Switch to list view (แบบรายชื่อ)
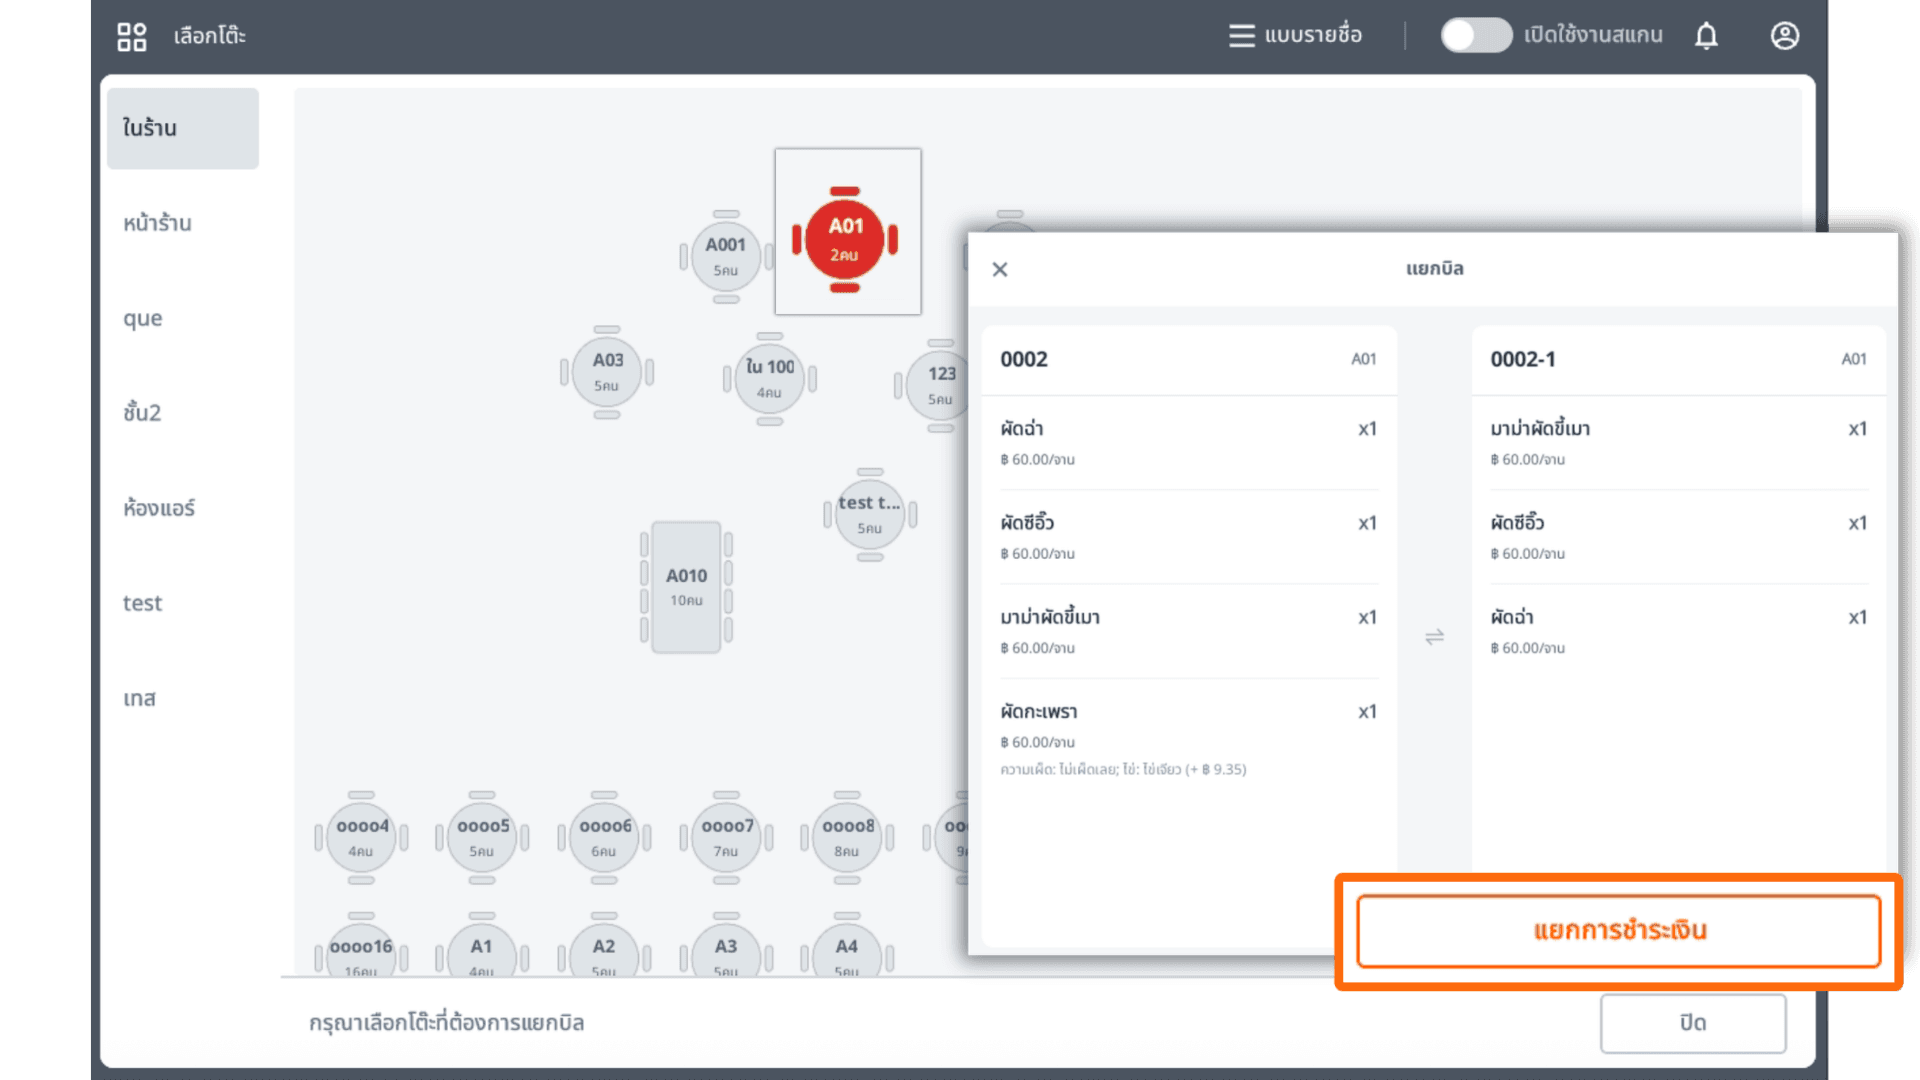The image size is (1920, 1080). pos(1295,36)
